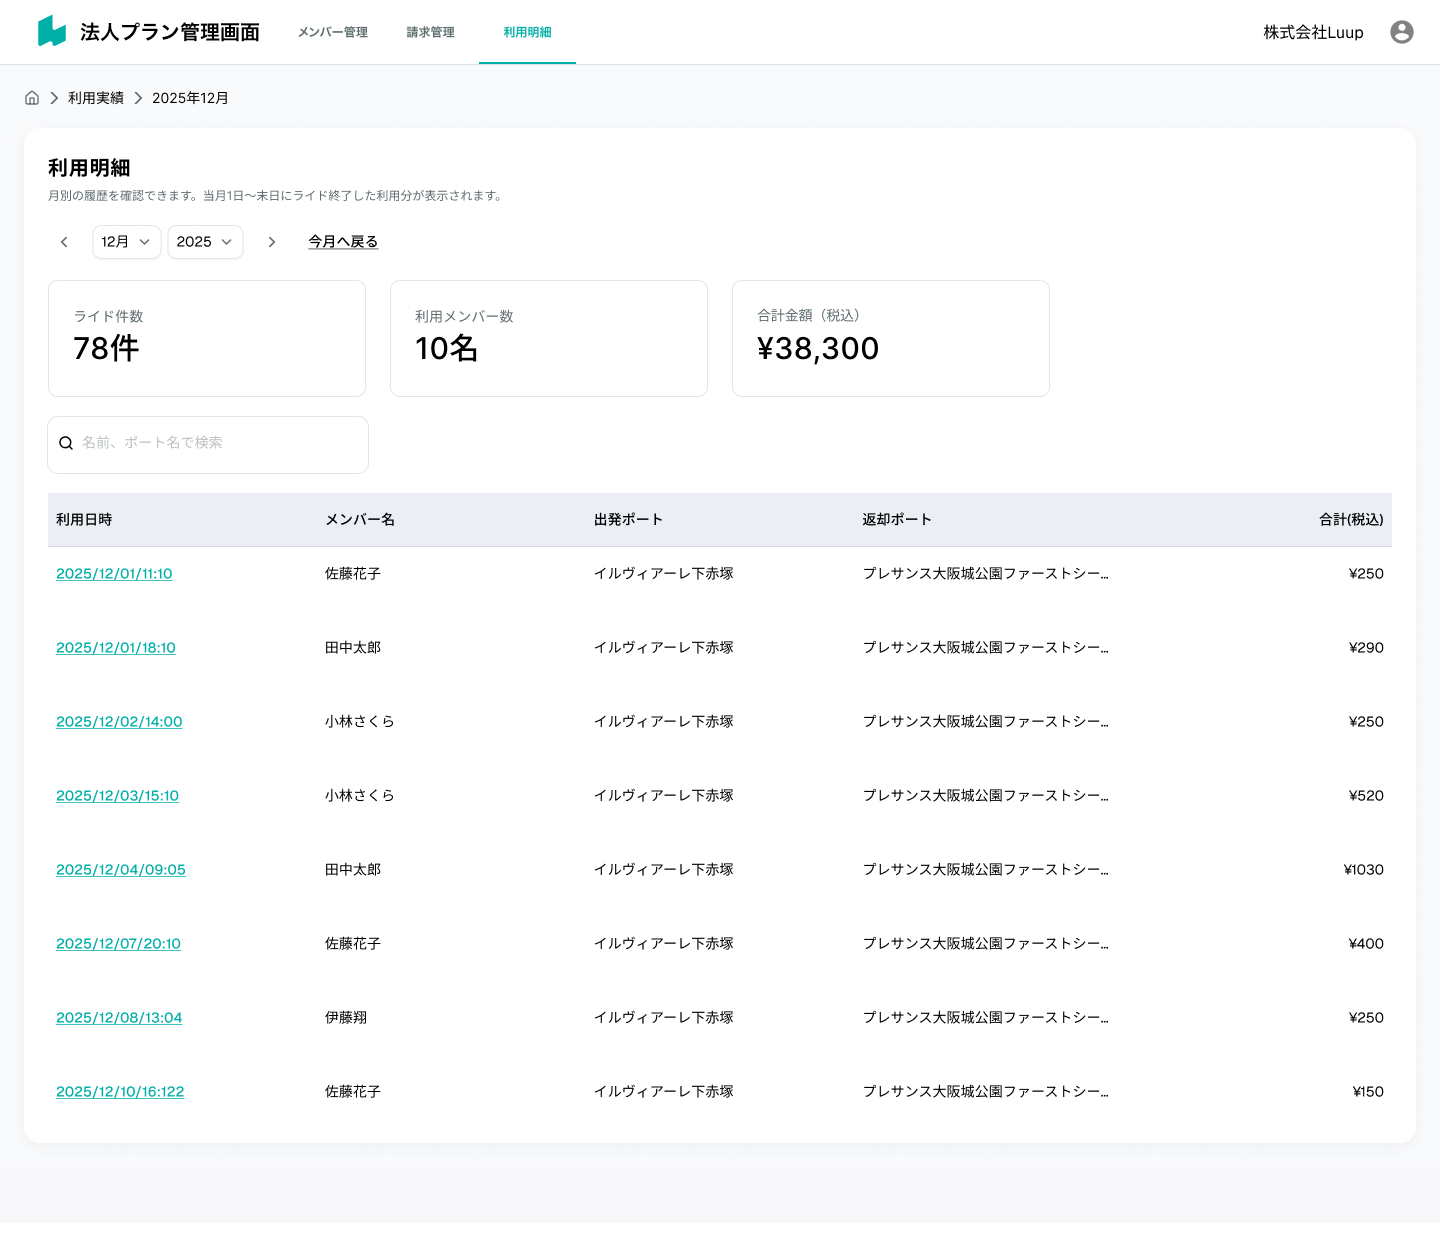Click the Luup logo icon
1440x1252 pixels.
click(52, 31)
